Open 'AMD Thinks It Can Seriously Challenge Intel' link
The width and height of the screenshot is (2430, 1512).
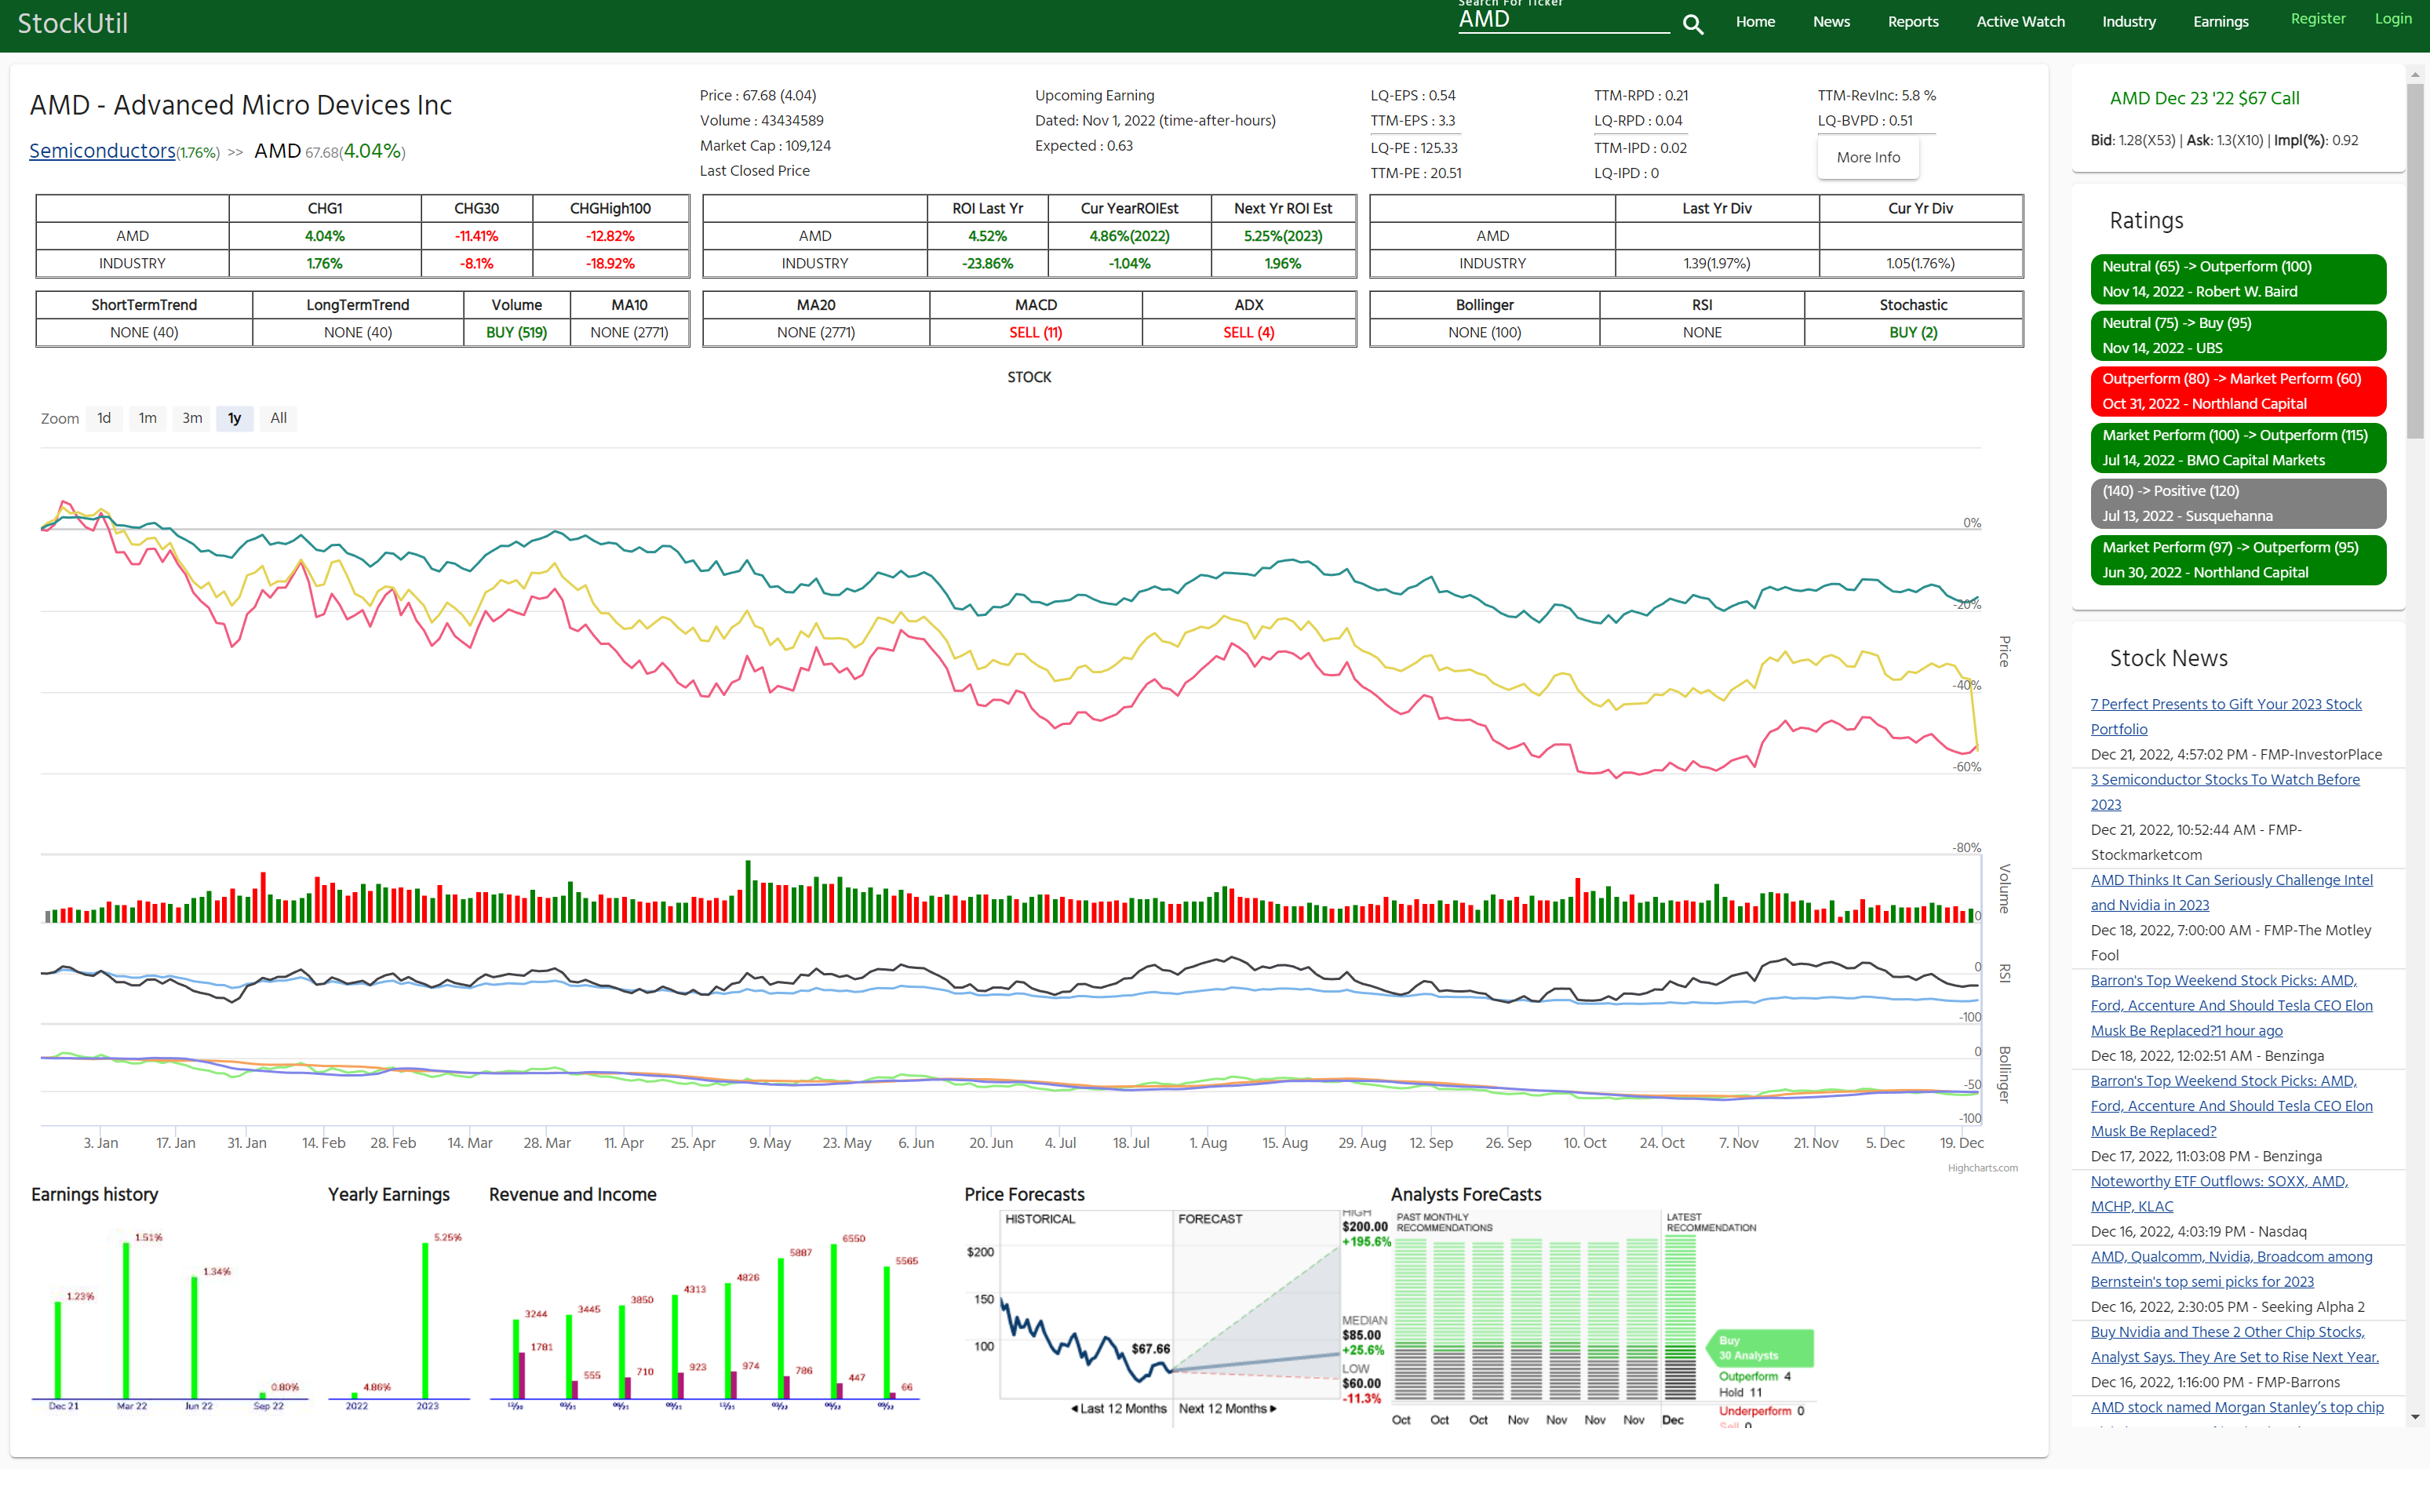point(2231,893)
